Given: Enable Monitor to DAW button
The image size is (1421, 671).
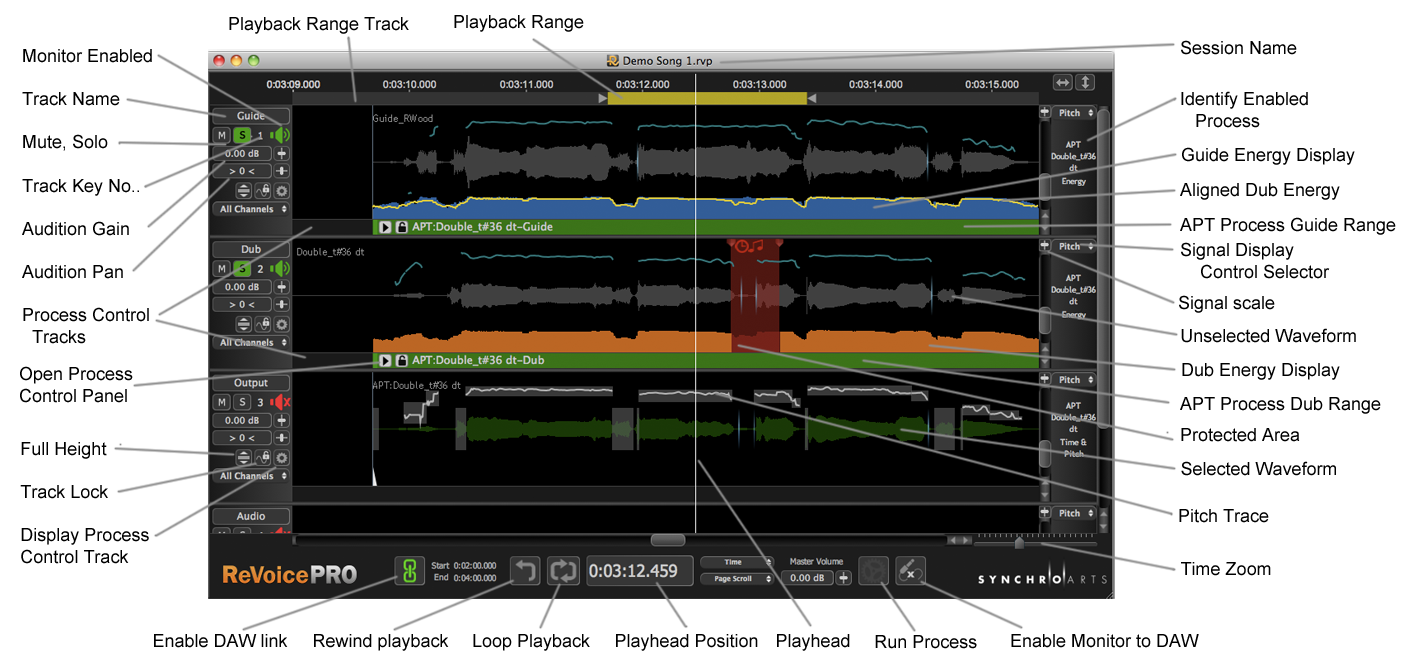Looking at the screenshot, I should [910, 571].
